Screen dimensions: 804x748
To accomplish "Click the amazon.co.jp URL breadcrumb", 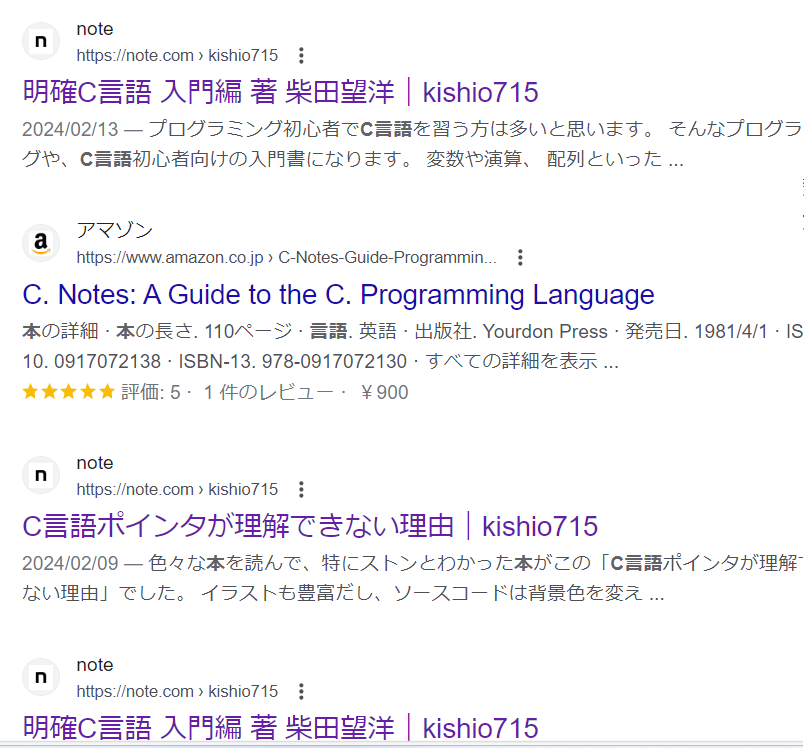I will pos(286,257).
